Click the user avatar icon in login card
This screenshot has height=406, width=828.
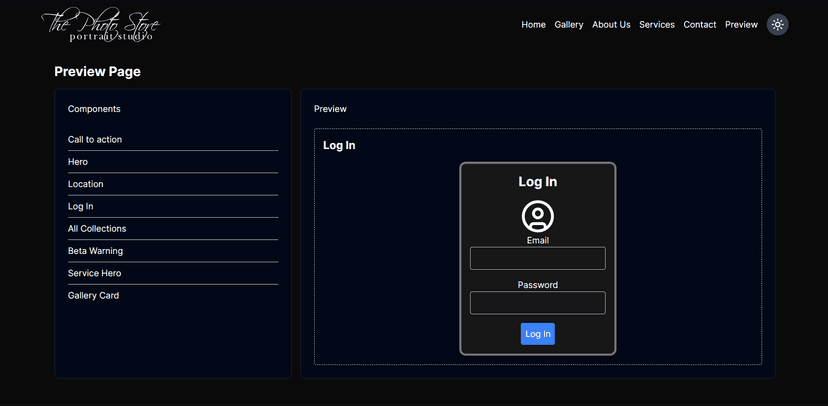(x=538, y=216)
